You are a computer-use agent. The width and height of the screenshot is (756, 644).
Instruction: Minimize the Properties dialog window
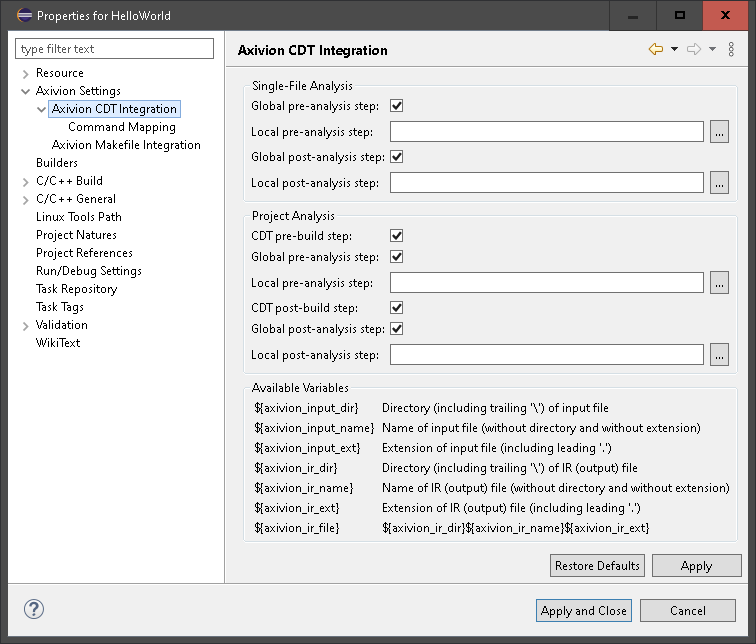(x=633, y=15)
